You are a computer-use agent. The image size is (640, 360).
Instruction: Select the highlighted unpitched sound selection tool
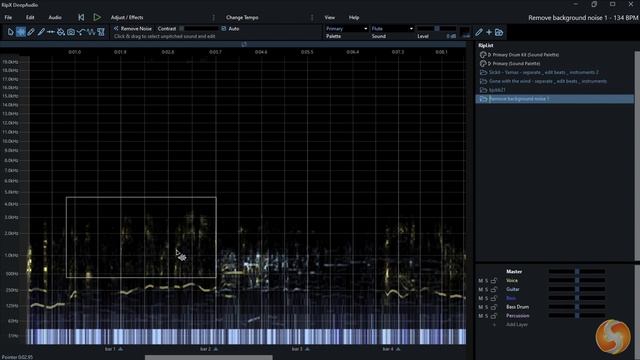click(x=21, y=32)
